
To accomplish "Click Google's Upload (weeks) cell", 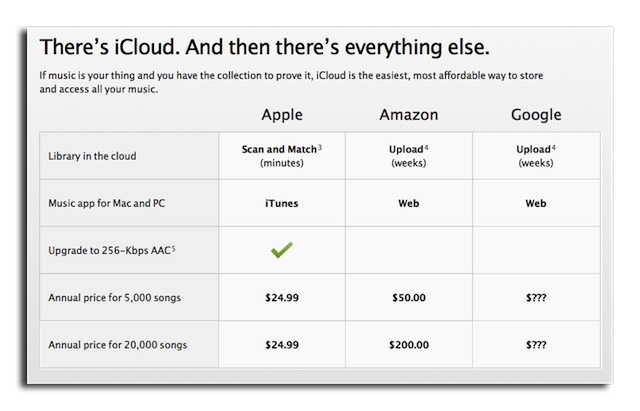I will (x=535, y=155).
